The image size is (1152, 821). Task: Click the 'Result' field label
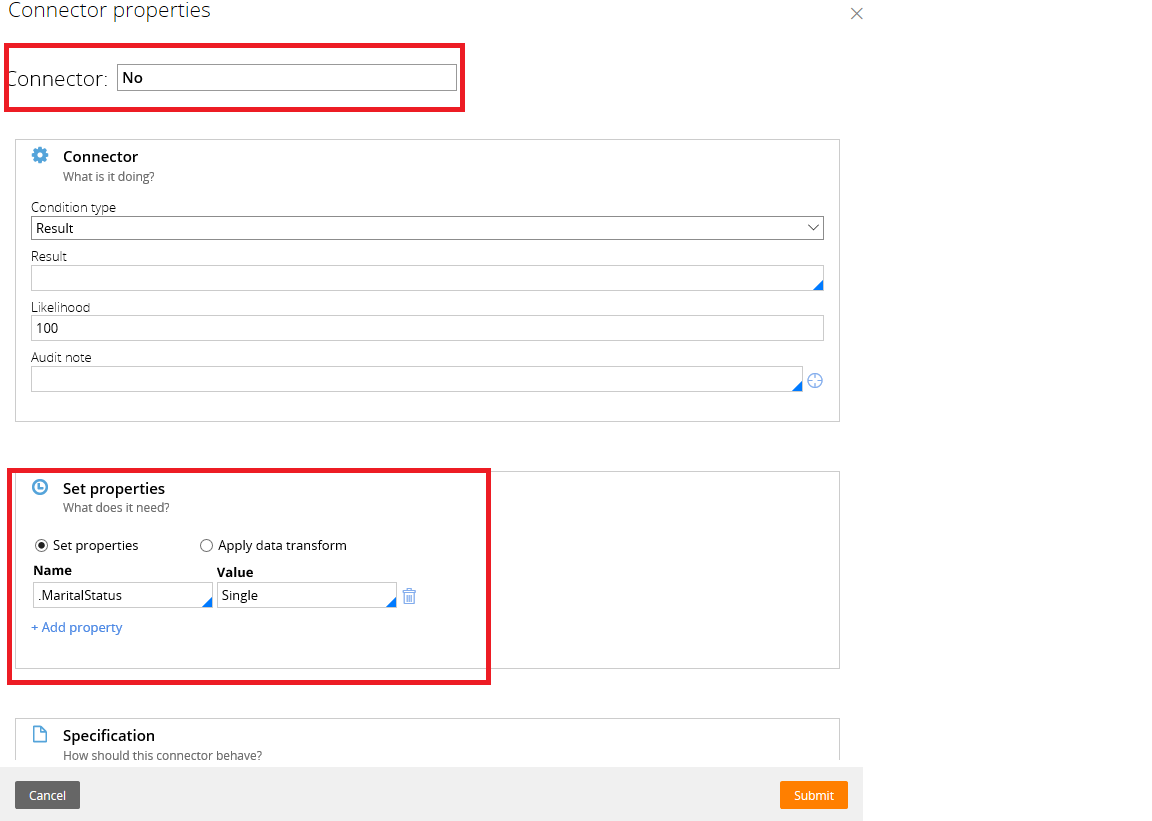pyautogui.click(x=48, y=257)
